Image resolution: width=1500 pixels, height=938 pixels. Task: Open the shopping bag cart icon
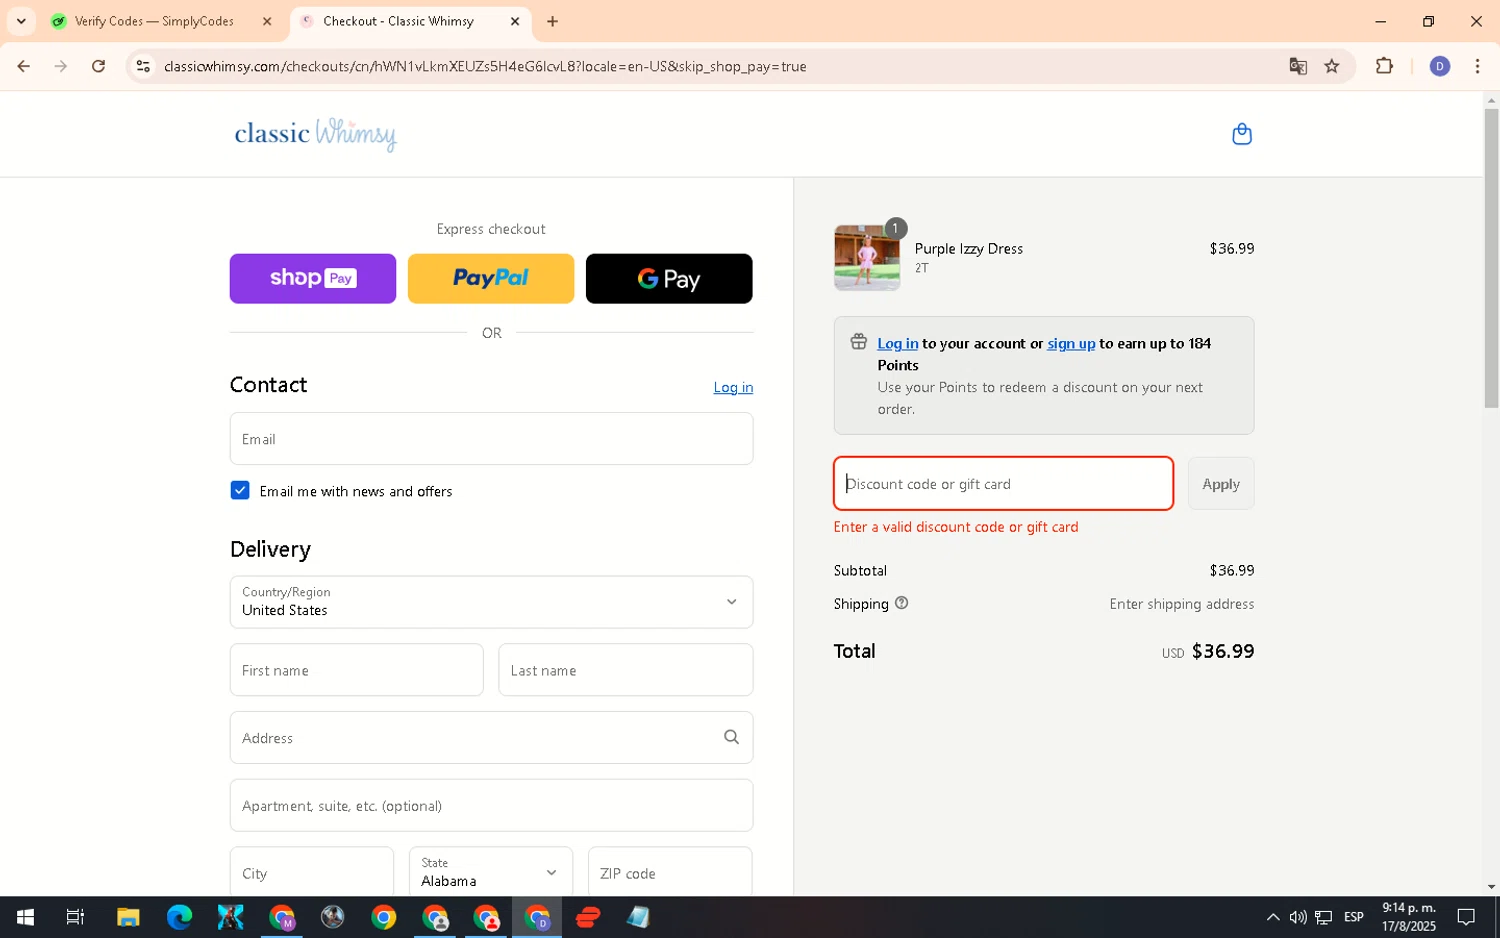pos(1241,134)
